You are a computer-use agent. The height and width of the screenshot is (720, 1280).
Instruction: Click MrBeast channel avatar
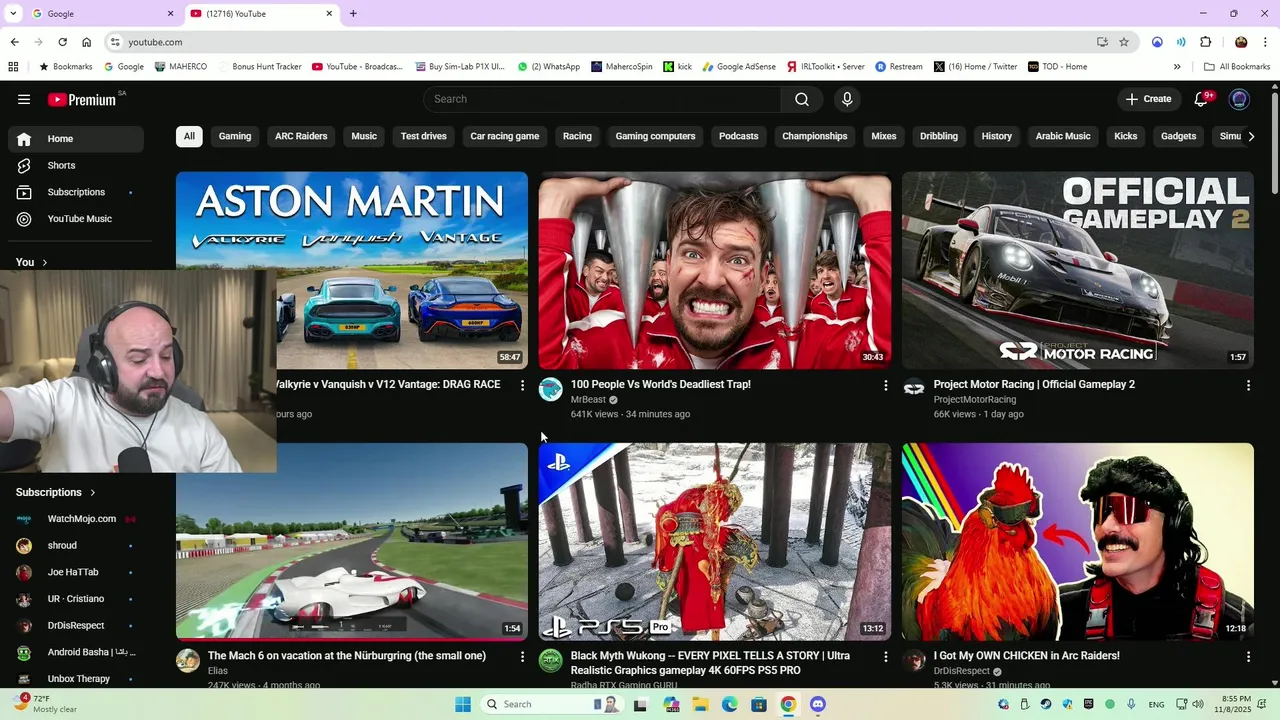(551, 389)
